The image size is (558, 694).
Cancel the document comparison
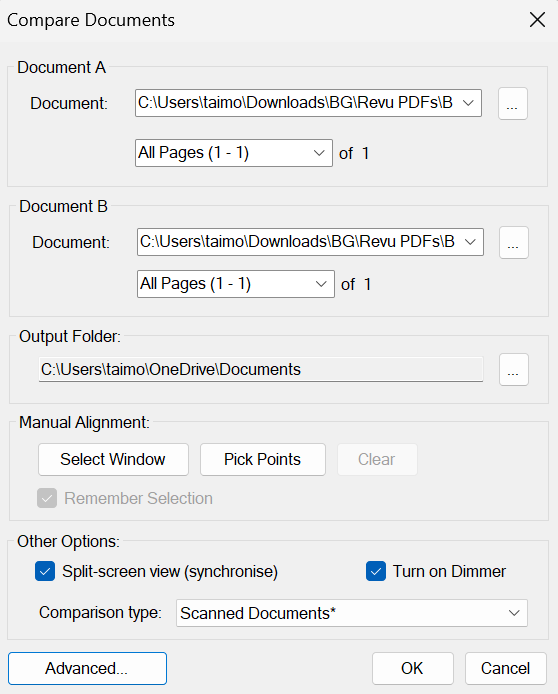[505, 668]
